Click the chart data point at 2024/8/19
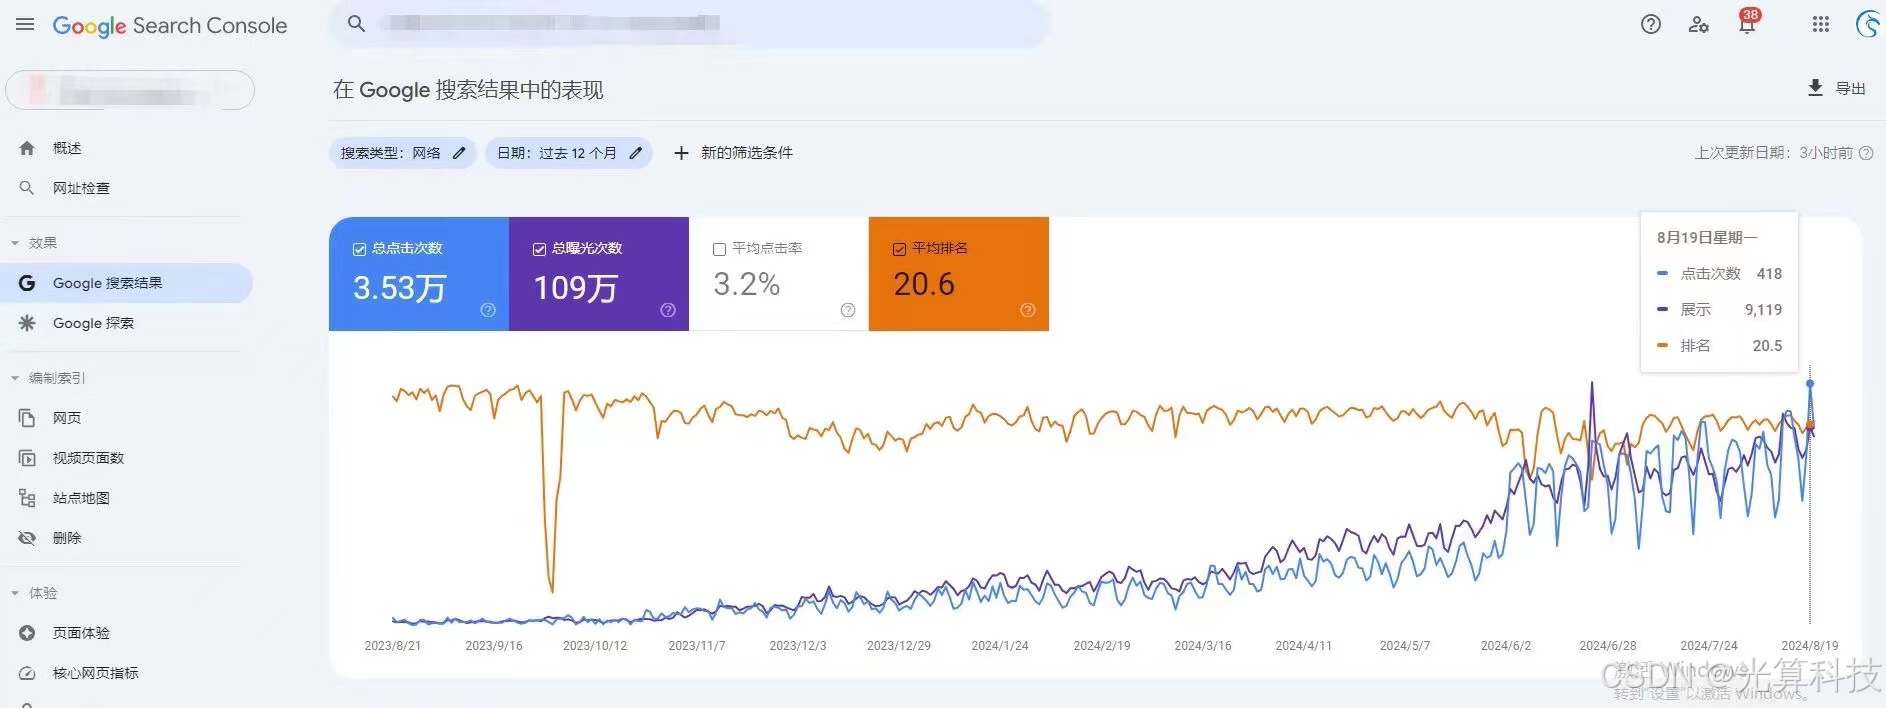The width and height of the screenshot is (1886, 708). 1810,384
